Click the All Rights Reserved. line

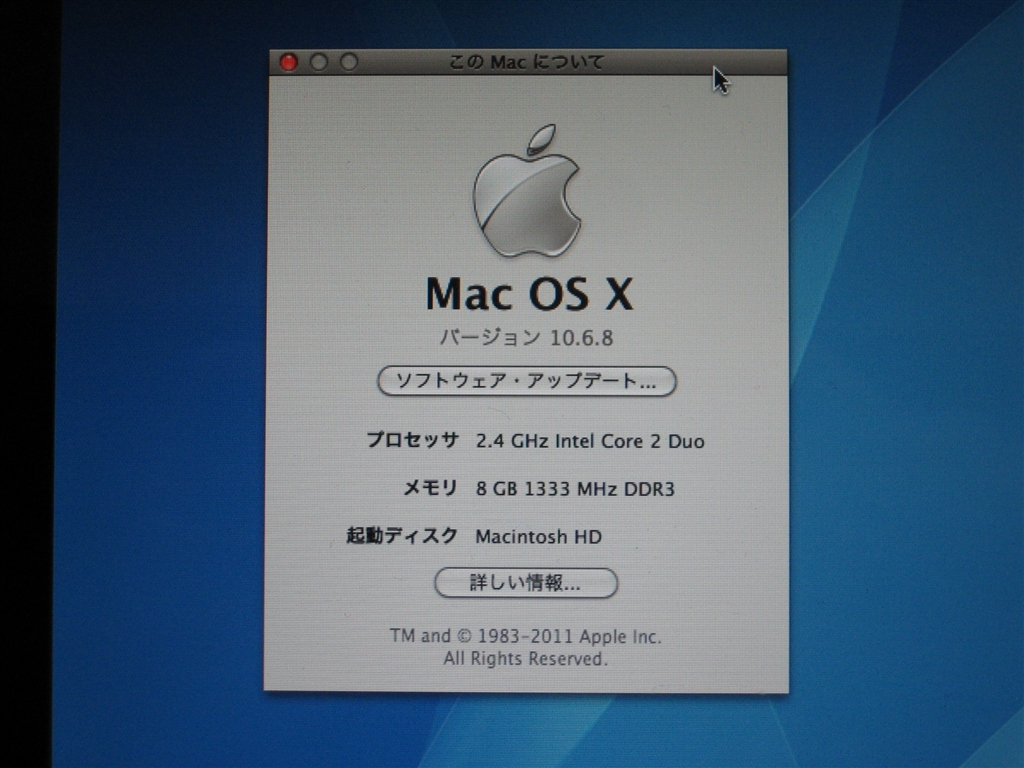click(x=526, y=658)
